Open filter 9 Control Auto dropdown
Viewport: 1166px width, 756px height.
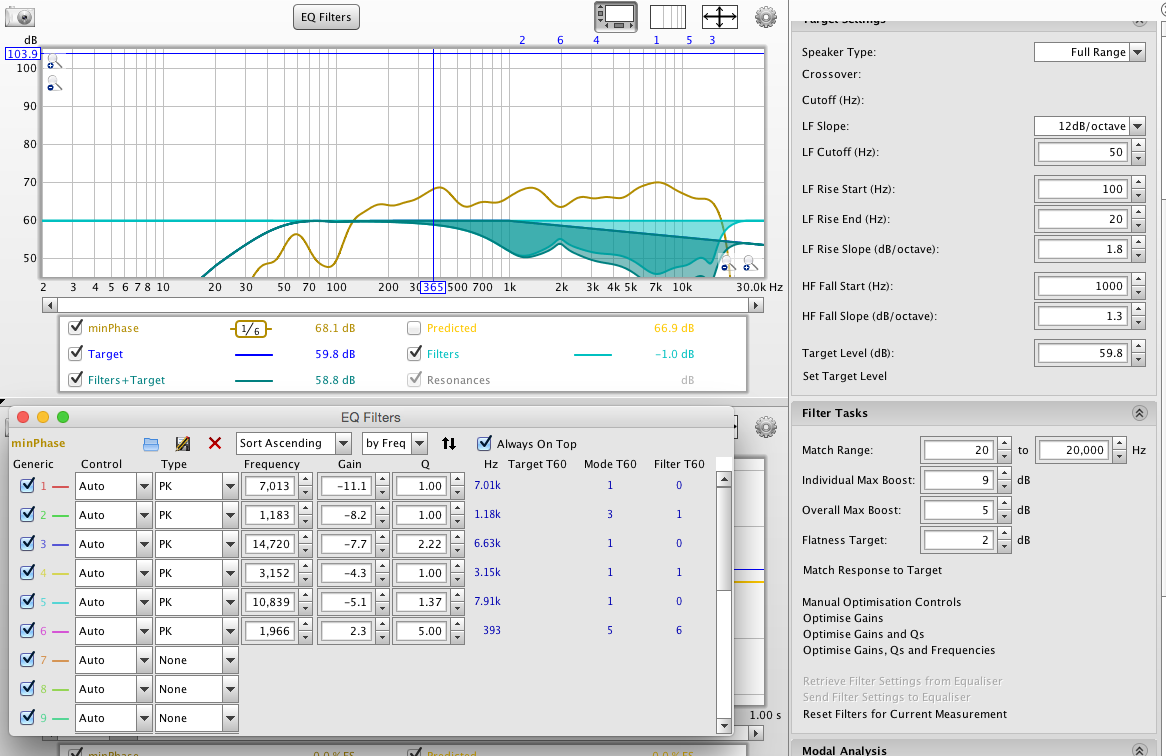click(114, 718)
